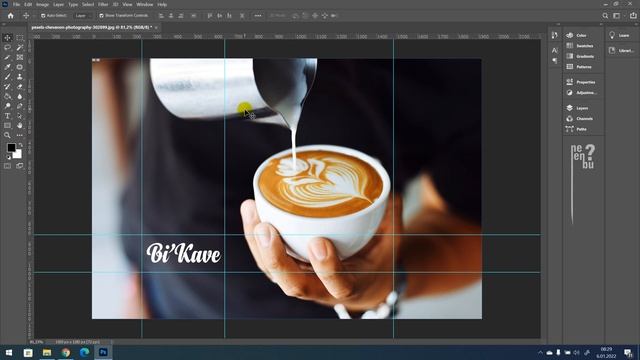
Task: Select the Hand tool
Action: click(x=20, y=126)
